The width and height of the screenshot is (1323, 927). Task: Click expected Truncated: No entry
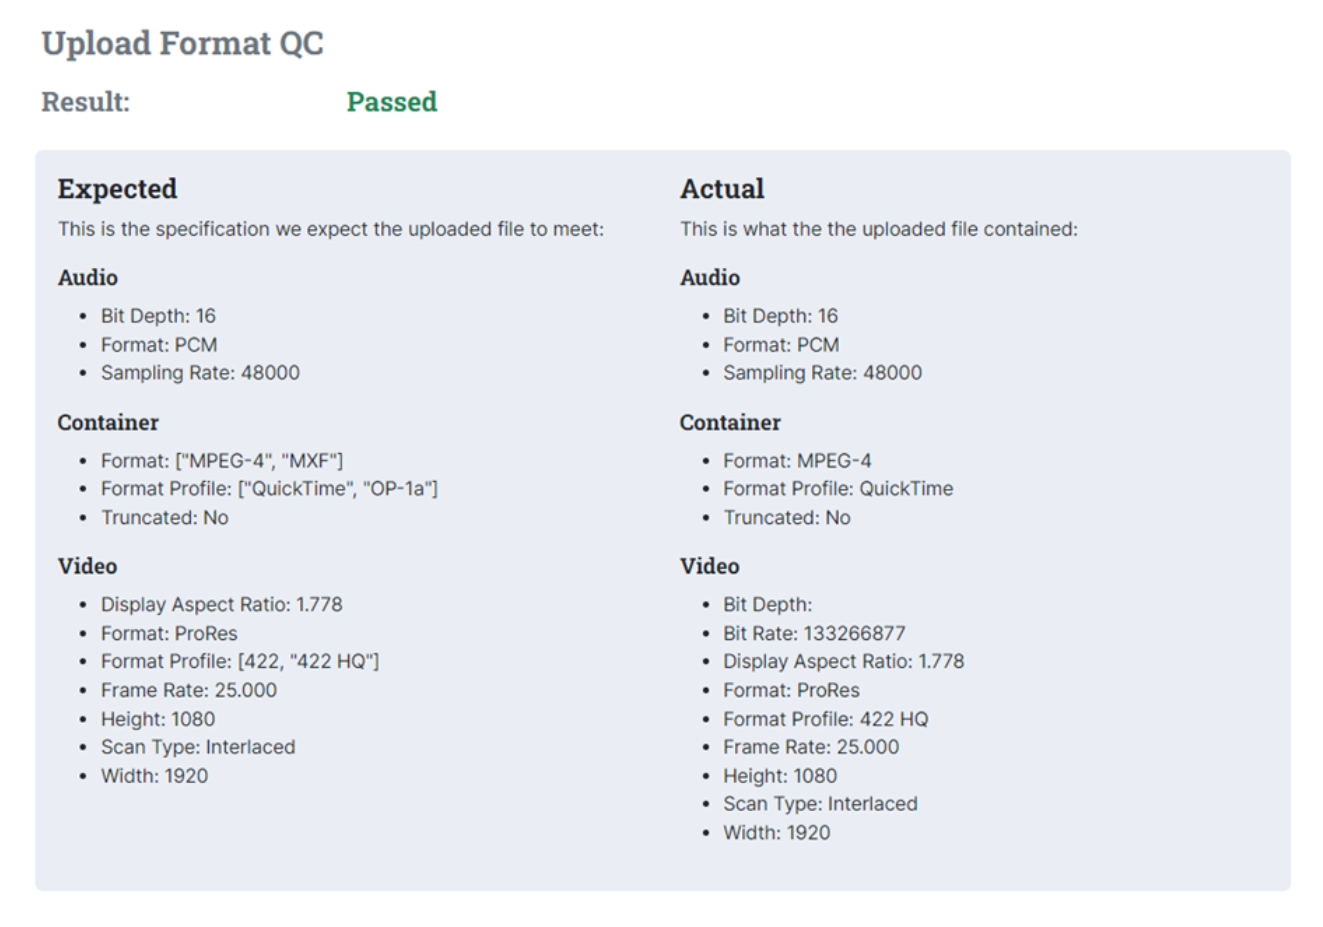click(164, 518)
